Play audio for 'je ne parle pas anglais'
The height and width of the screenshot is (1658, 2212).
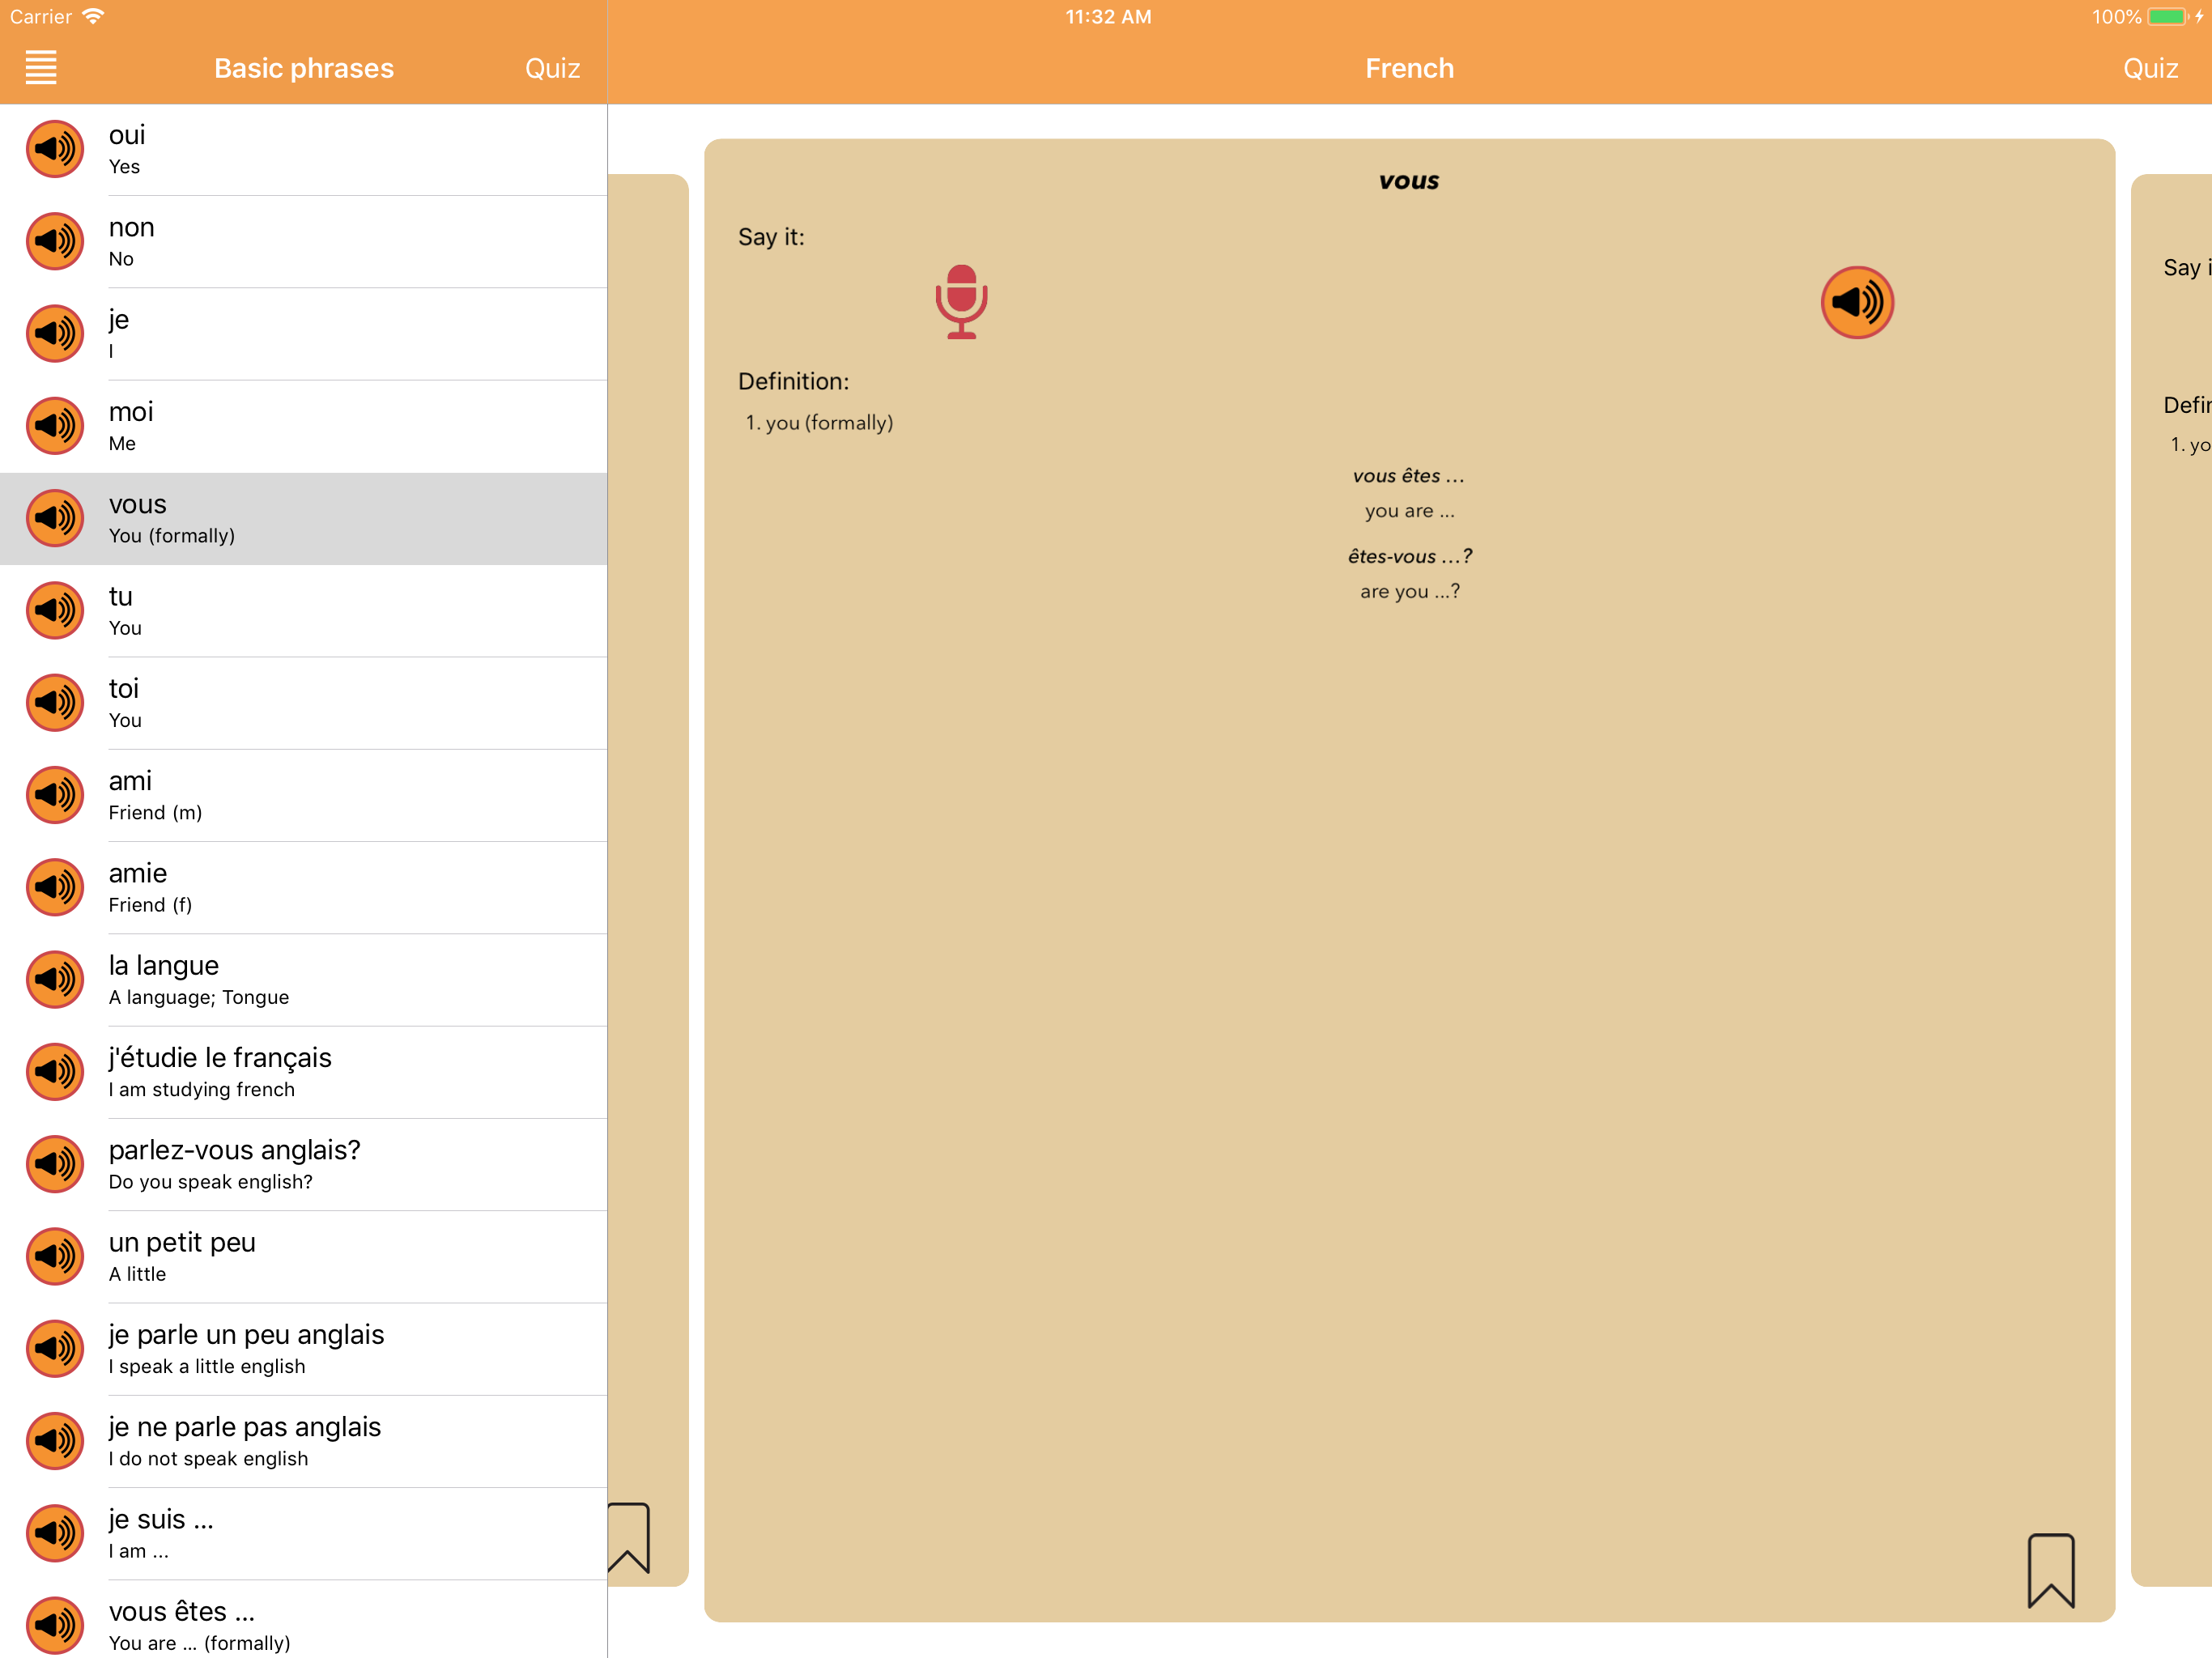point(55,1441)
